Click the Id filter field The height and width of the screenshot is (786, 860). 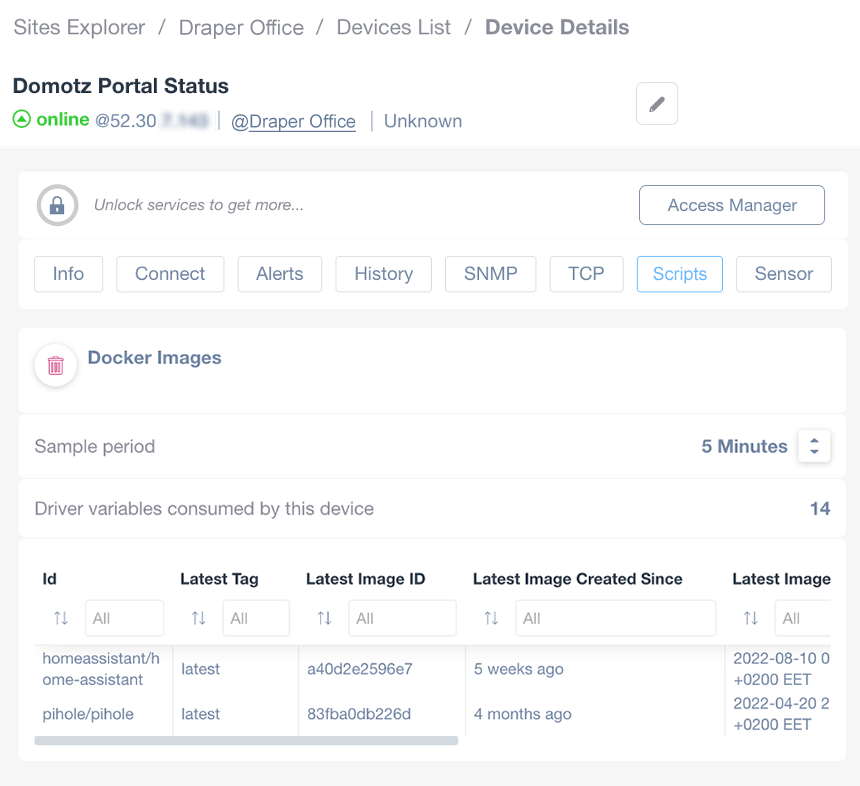(125, 618)
